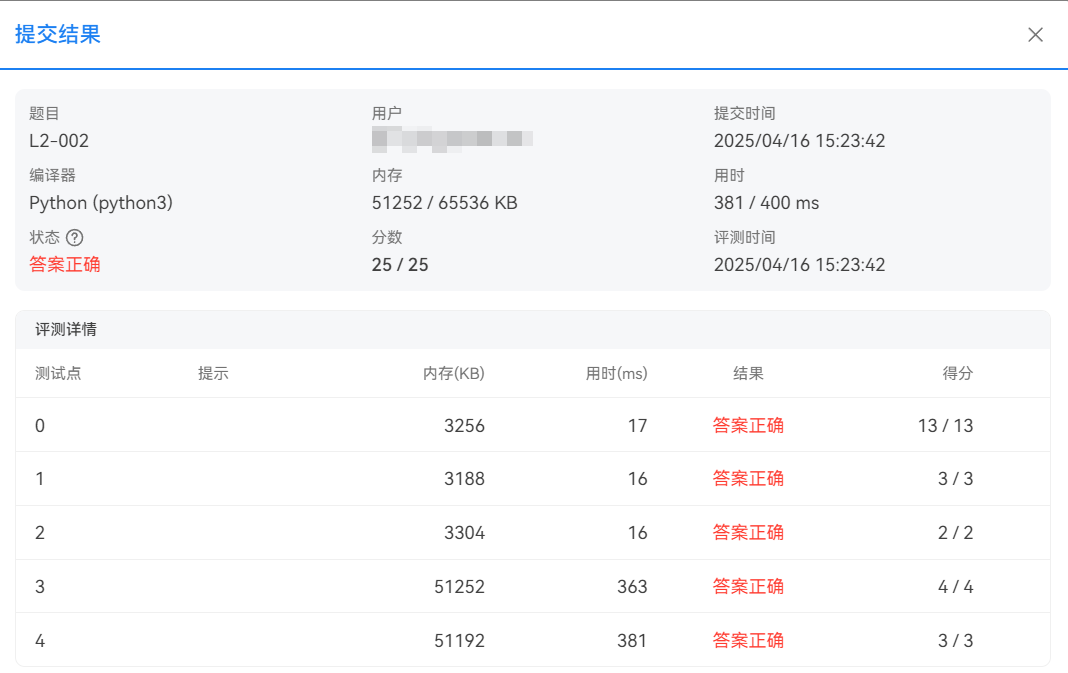Viewport: 1068px width, 673px height.
Task: Select the 提示 column header
Action: pyautogui.click(x=212, y=373)
